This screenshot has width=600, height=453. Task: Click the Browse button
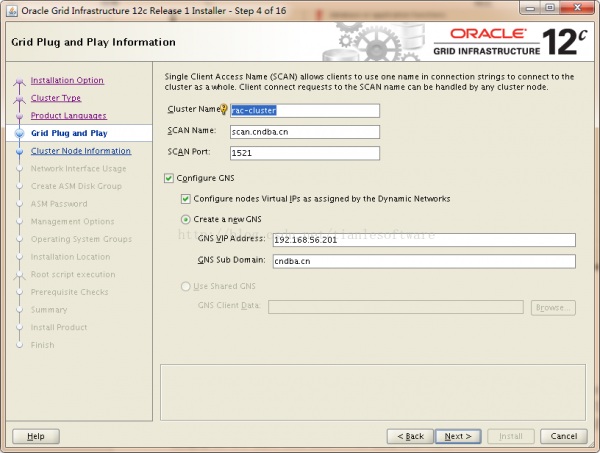[553, 308]
